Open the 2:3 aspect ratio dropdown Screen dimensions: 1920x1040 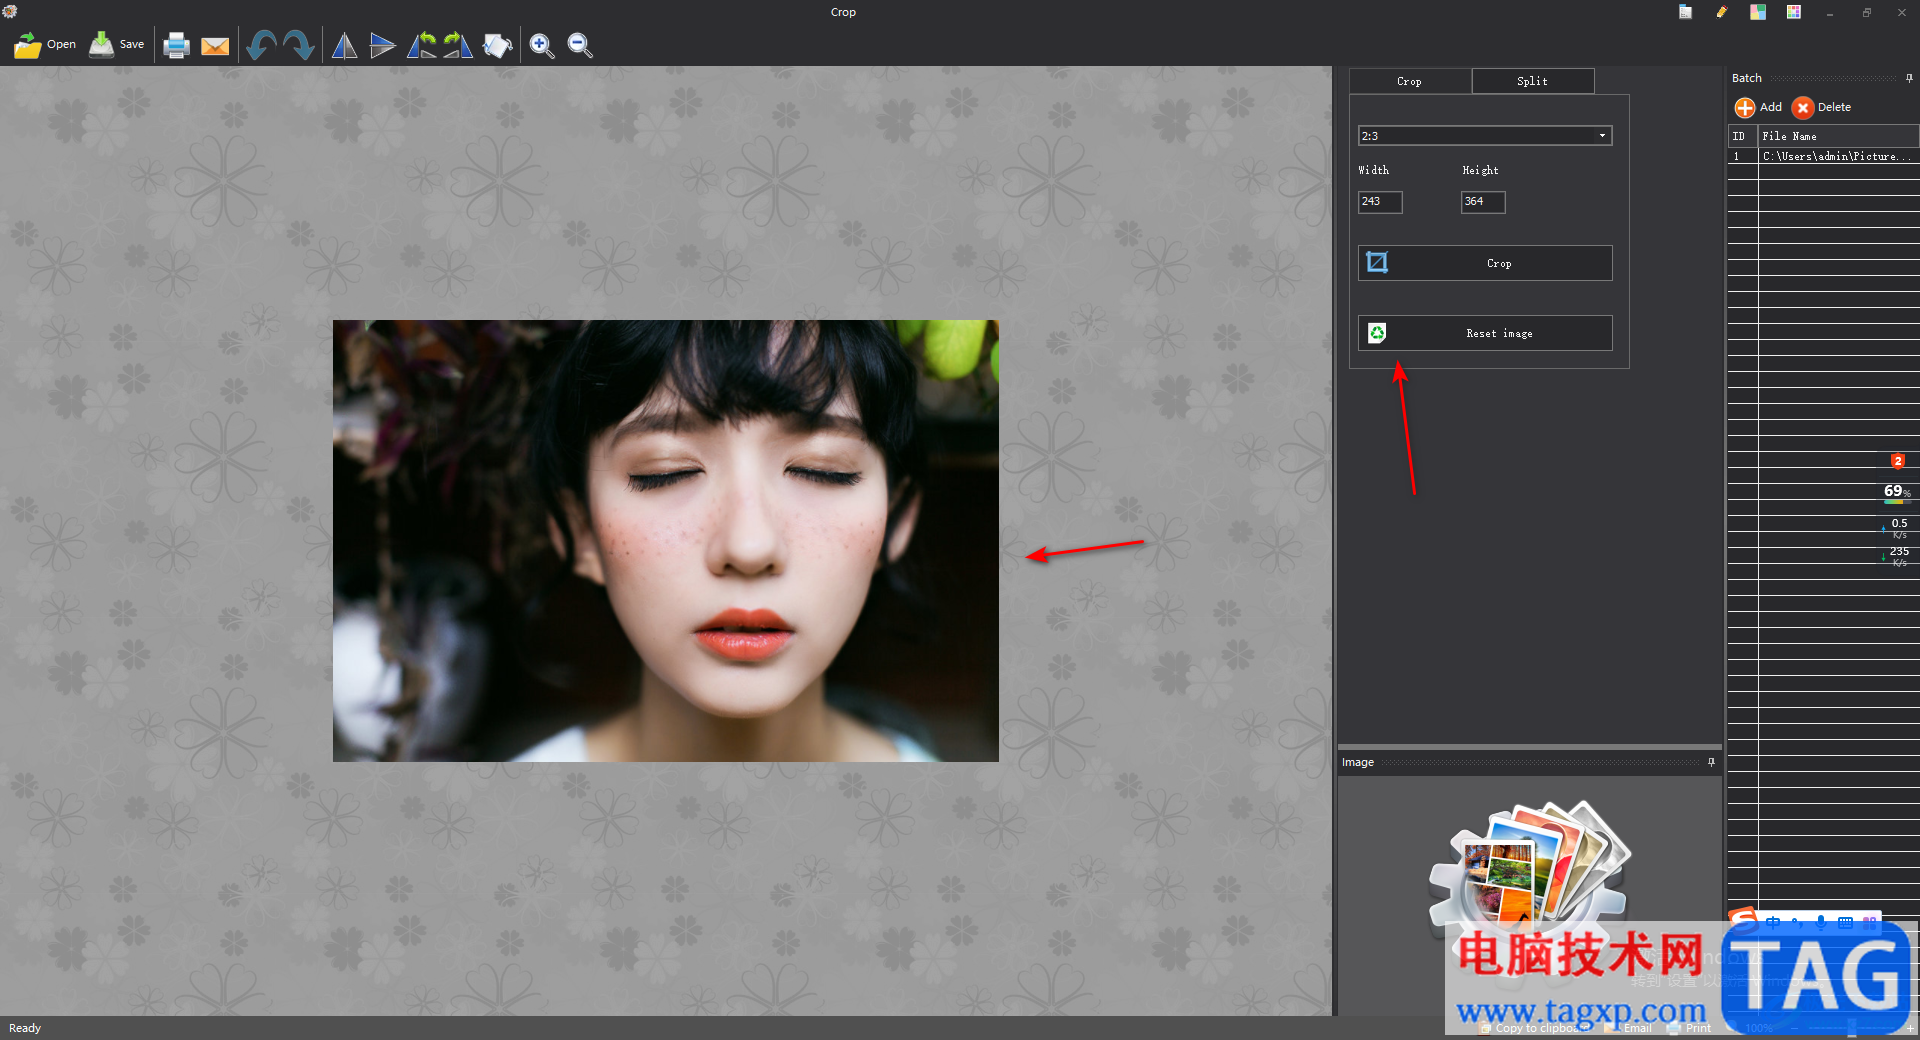click(x=1485, y=136)
